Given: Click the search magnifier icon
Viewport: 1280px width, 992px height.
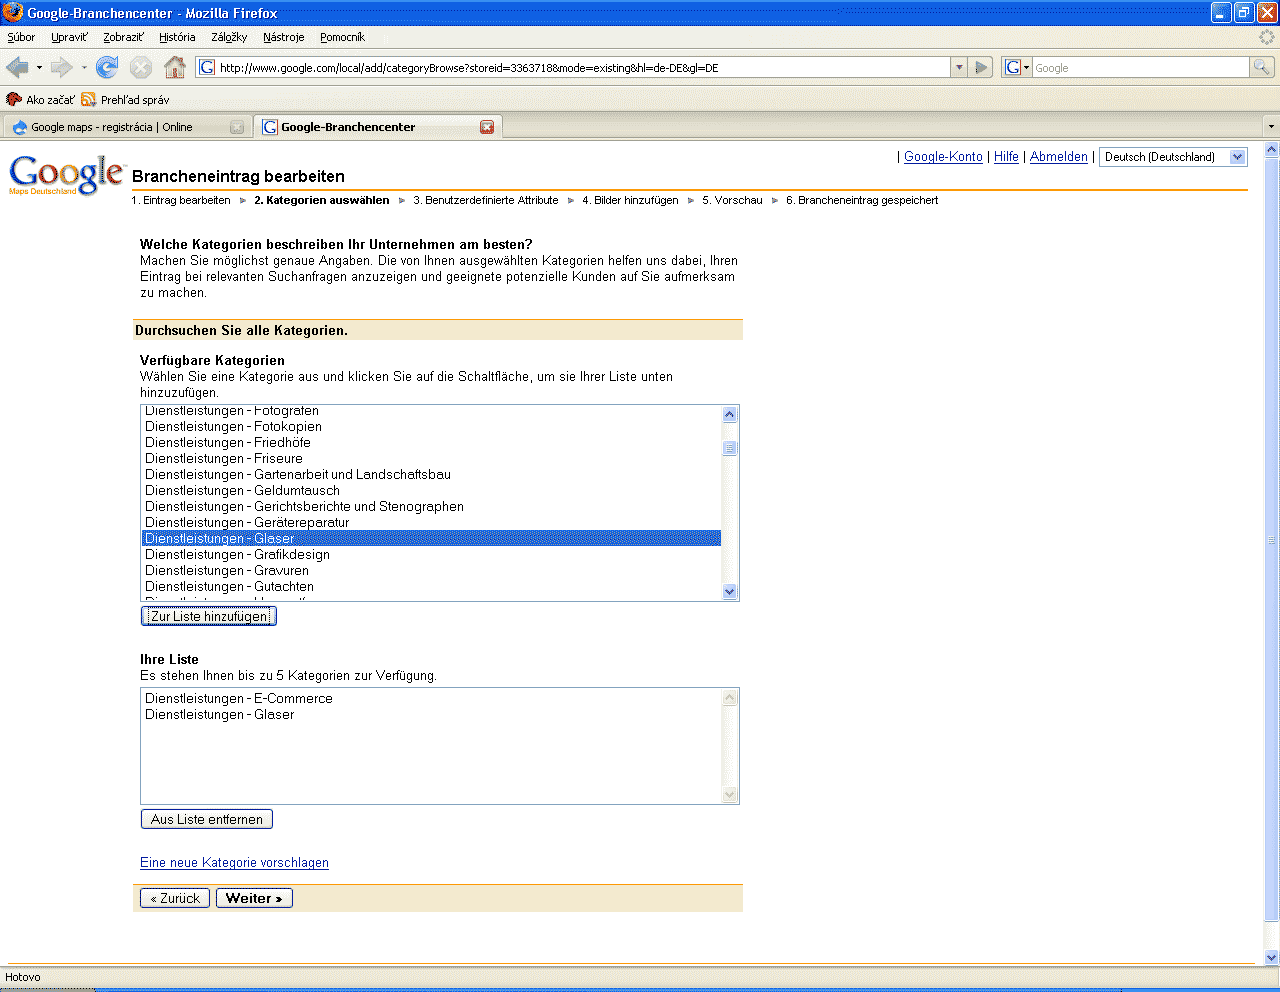Looking at the screenshot, I should pyautogui.click(x=1262, y=67).
